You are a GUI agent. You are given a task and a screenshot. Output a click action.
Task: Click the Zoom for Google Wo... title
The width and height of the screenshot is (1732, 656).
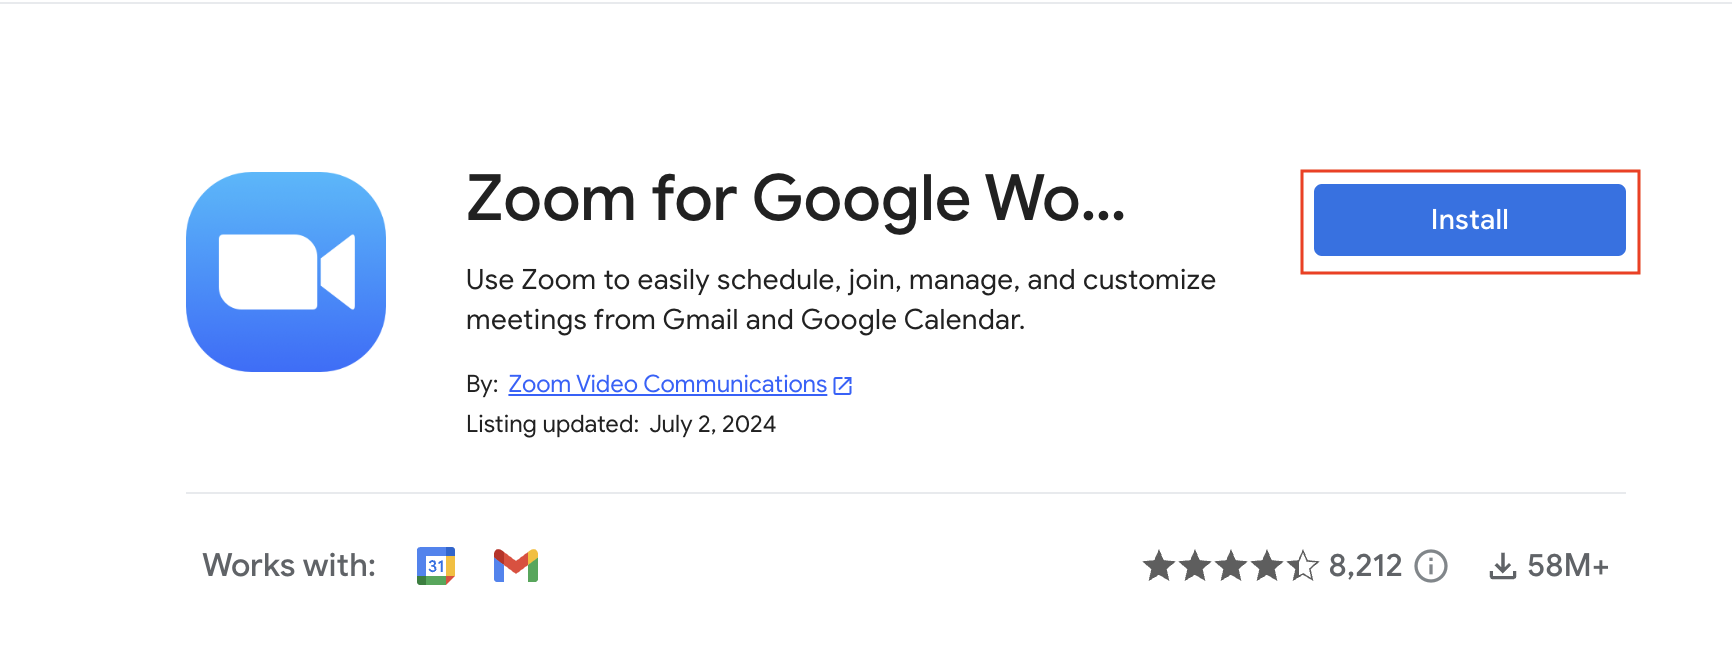click(795, 201)
